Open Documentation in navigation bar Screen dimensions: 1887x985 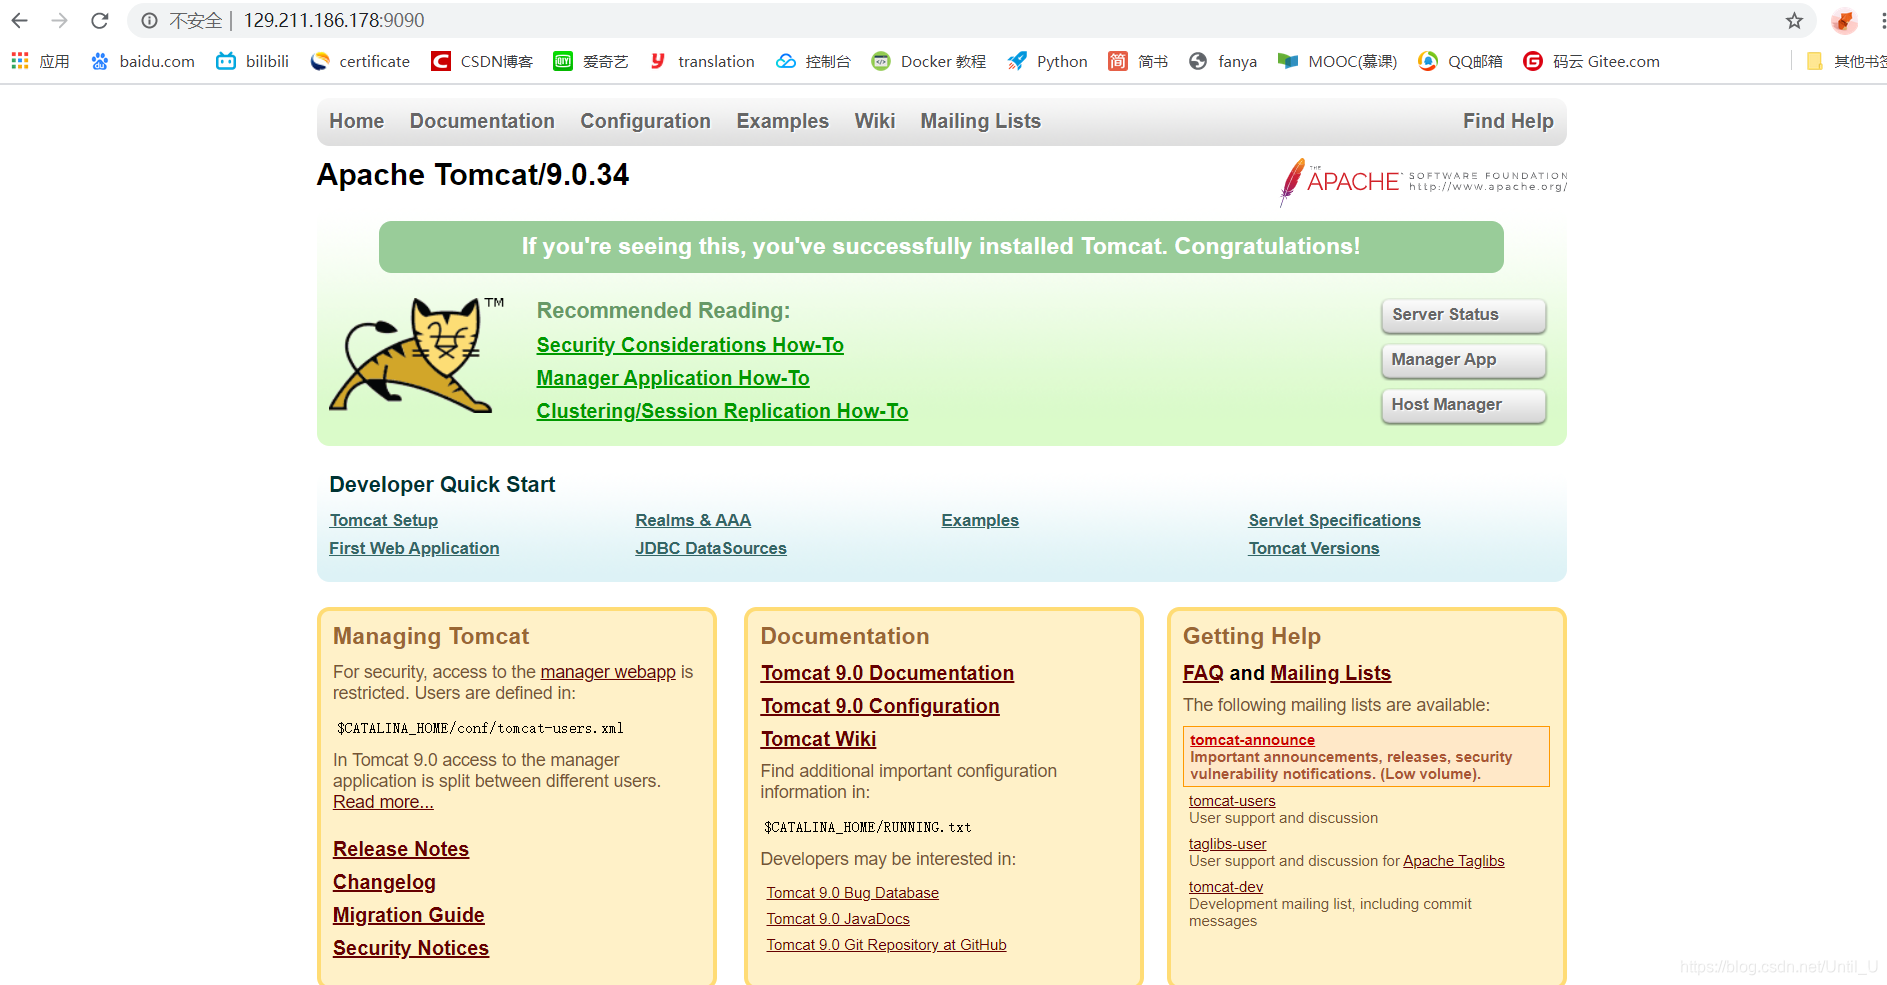click(482, 121)
